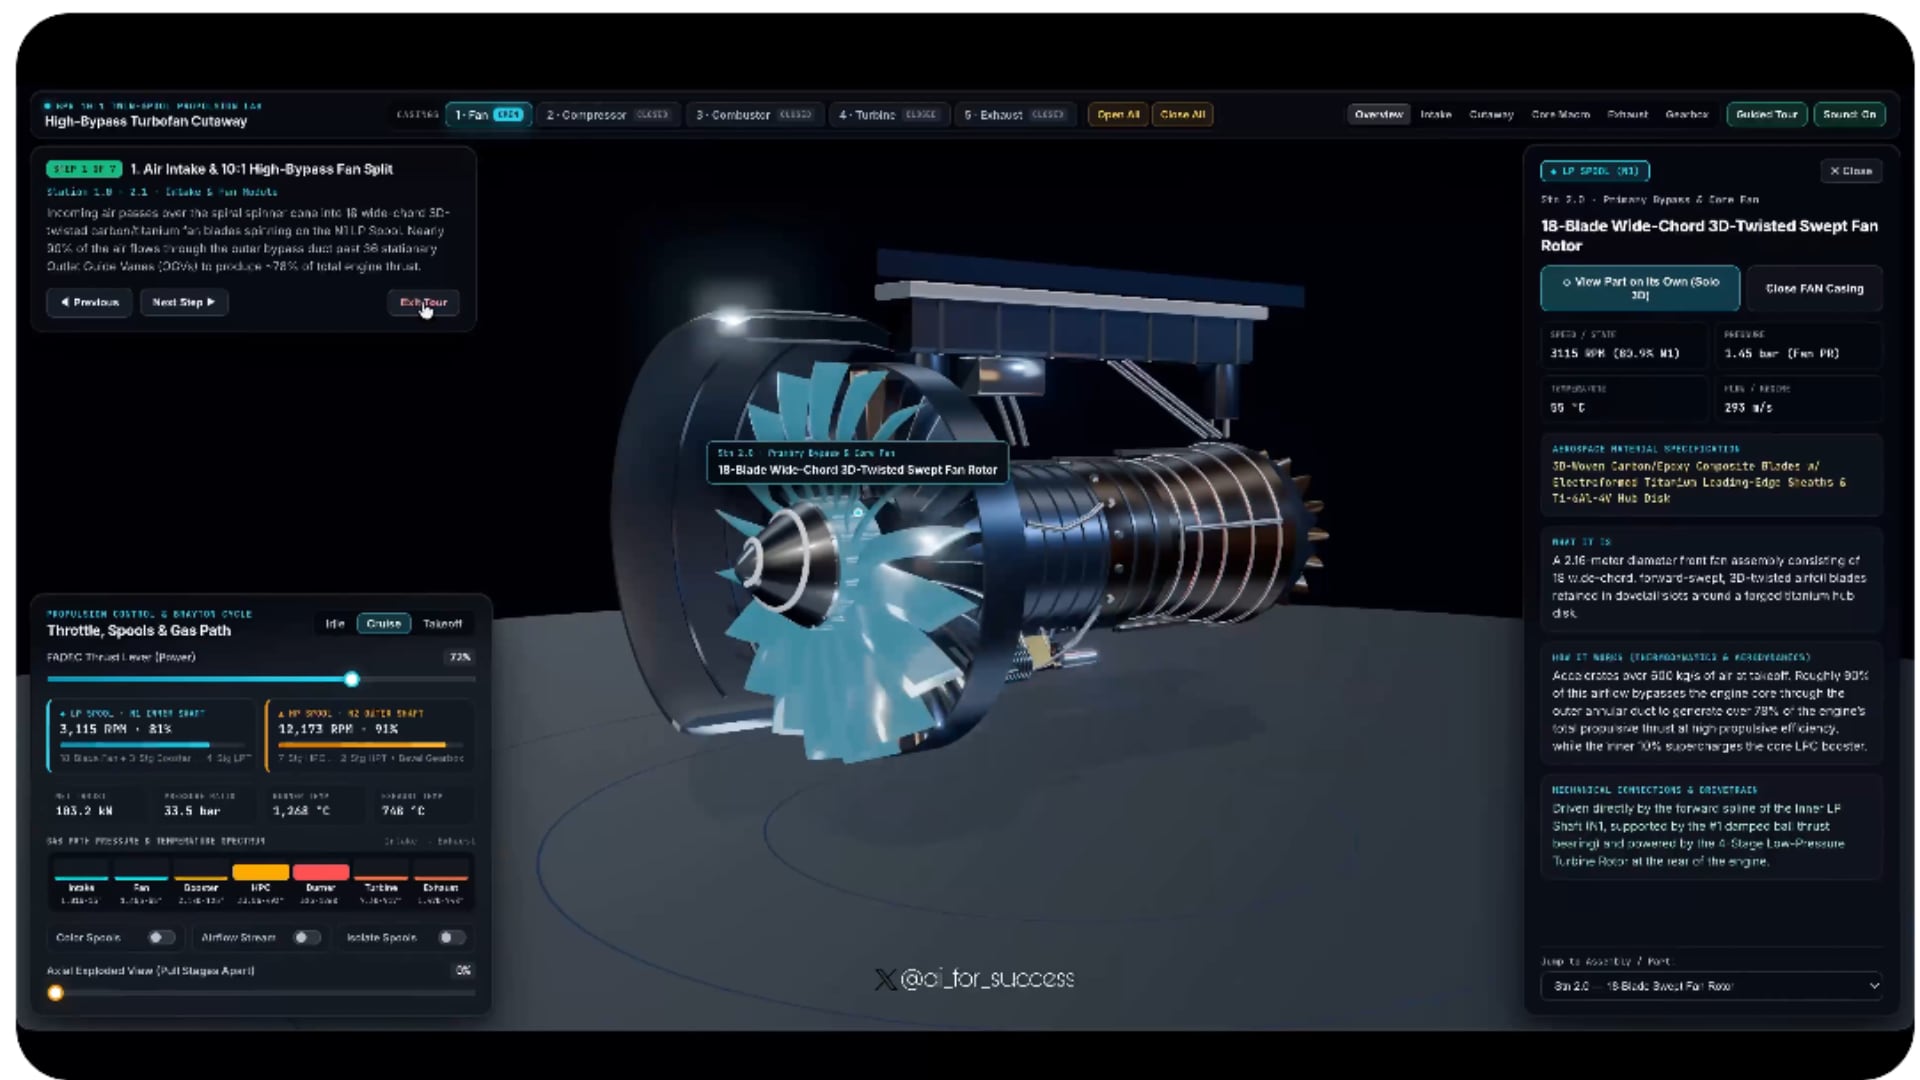The height and width of the screenshot is (1080, 1920).
Task: Toggle the 1 · Fan casing chip
Action: 489,115
